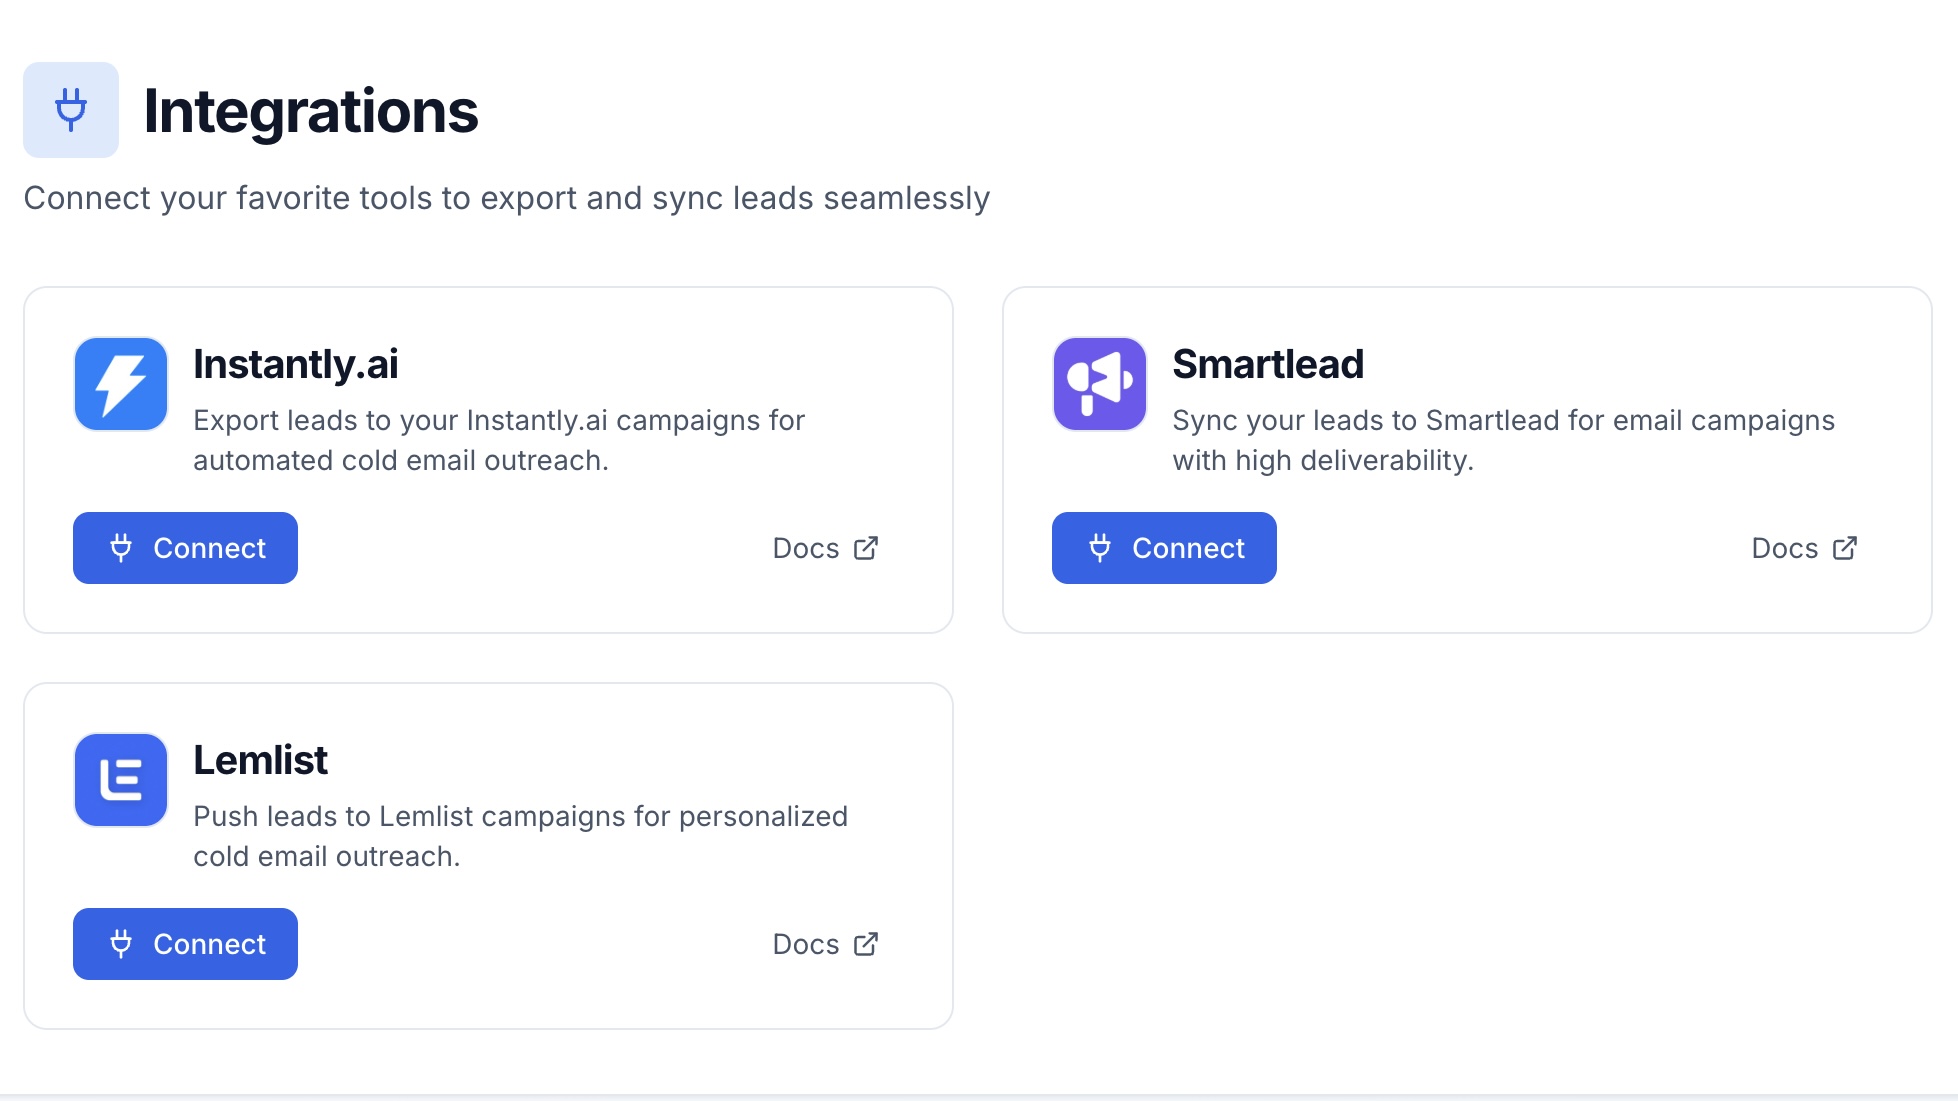This screenshot has height=1101, width=1958.
Task: Click plug icon on Instantly.ai Connect button
Action: tap(121, 548)
